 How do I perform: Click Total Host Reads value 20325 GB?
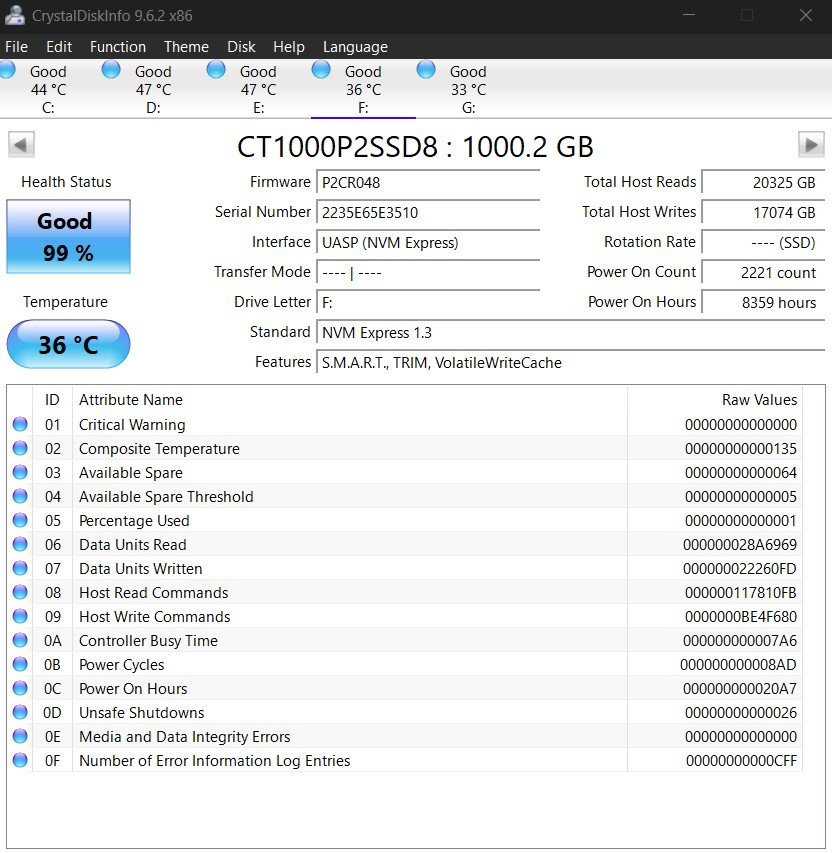click(x=763, y=182)
